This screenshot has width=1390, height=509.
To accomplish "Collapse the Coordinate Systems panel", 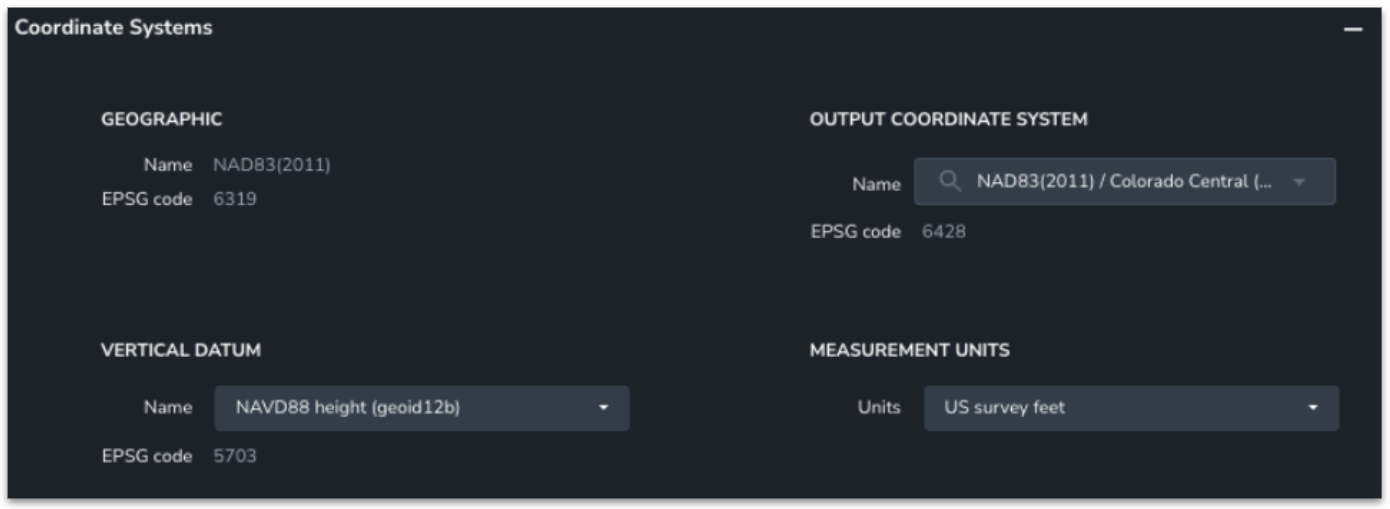I will tap(1353, 30).
